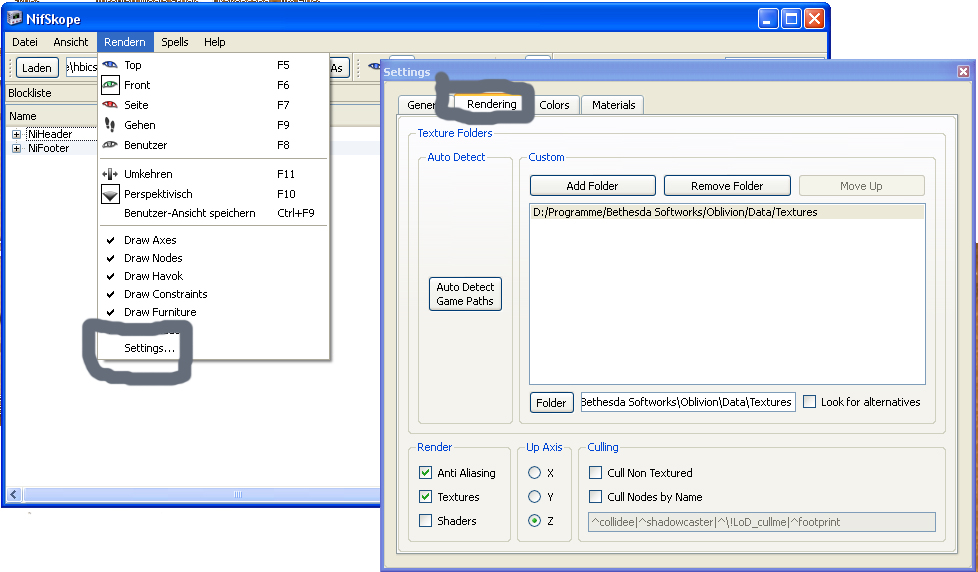Click the texture folder path input field
This screenshot has height=572, width=978.
pos(687,402)
